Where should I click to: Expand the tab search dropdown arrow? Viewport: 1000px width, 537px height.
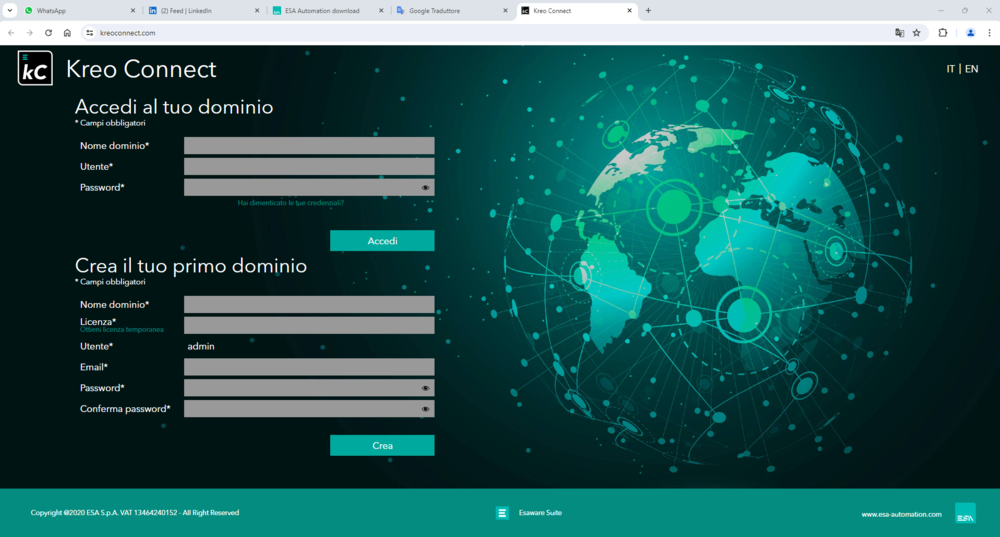coord(13,10)
